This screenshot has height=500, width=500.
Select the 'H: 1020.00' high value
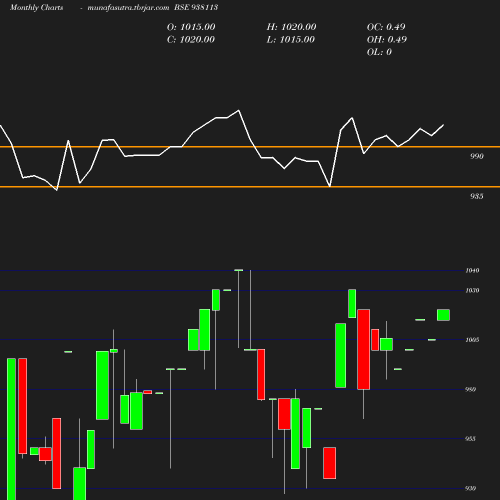[x=291, y=27]
